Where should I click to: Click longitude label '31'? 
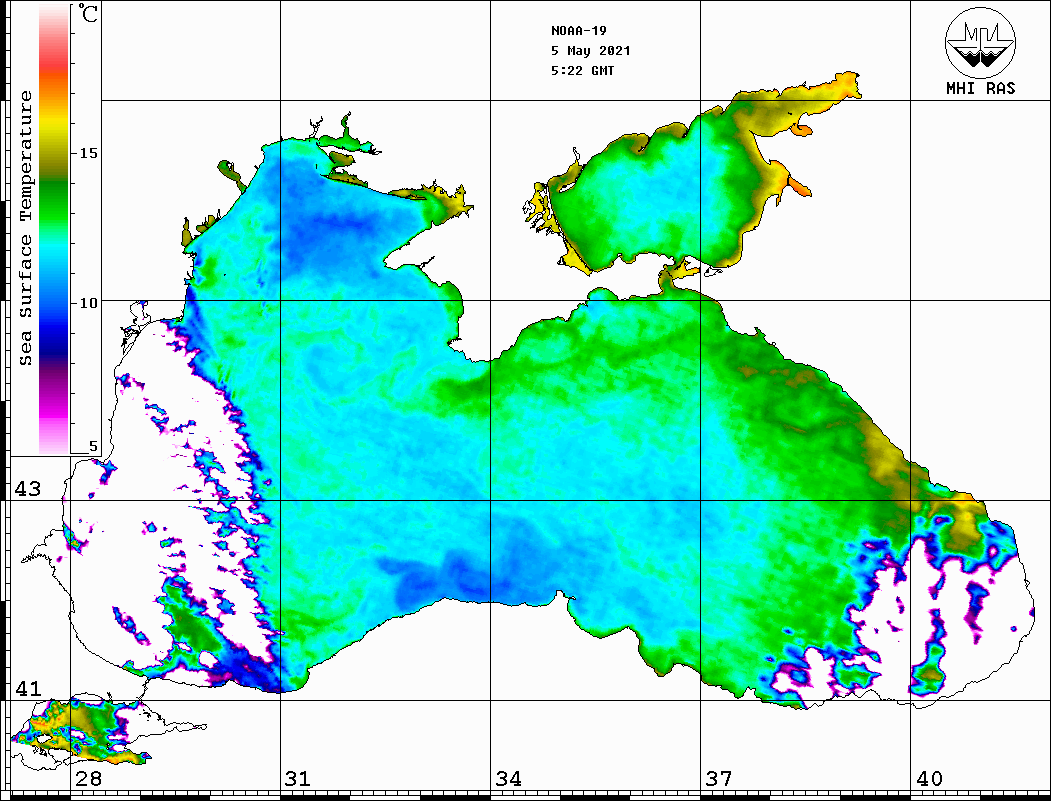[298, 779]
